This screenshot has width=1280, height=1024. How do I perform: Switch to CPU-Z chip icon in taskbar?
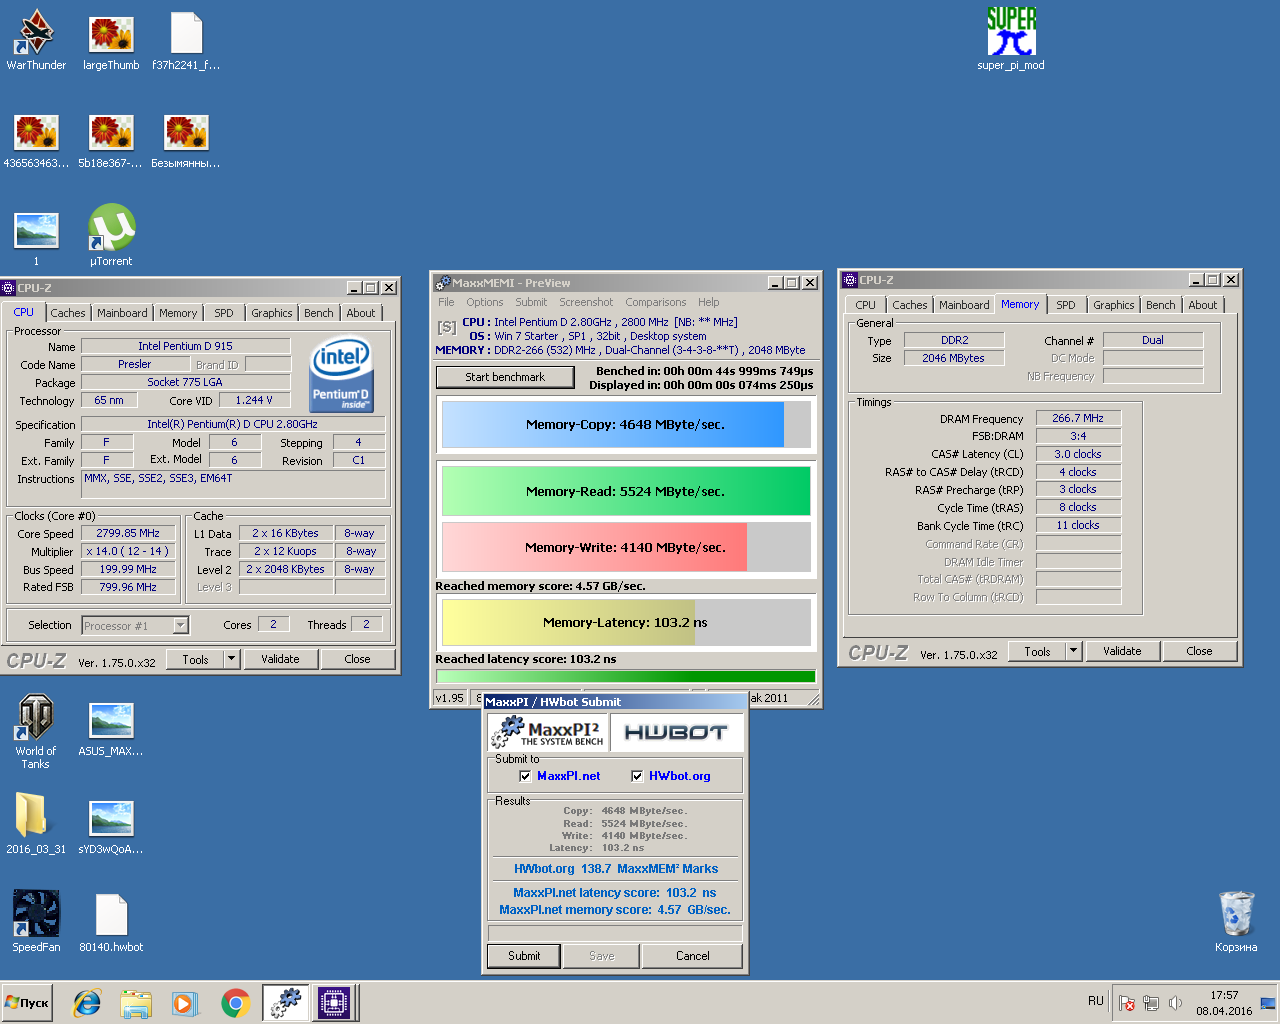click(x=333, y=1002)
